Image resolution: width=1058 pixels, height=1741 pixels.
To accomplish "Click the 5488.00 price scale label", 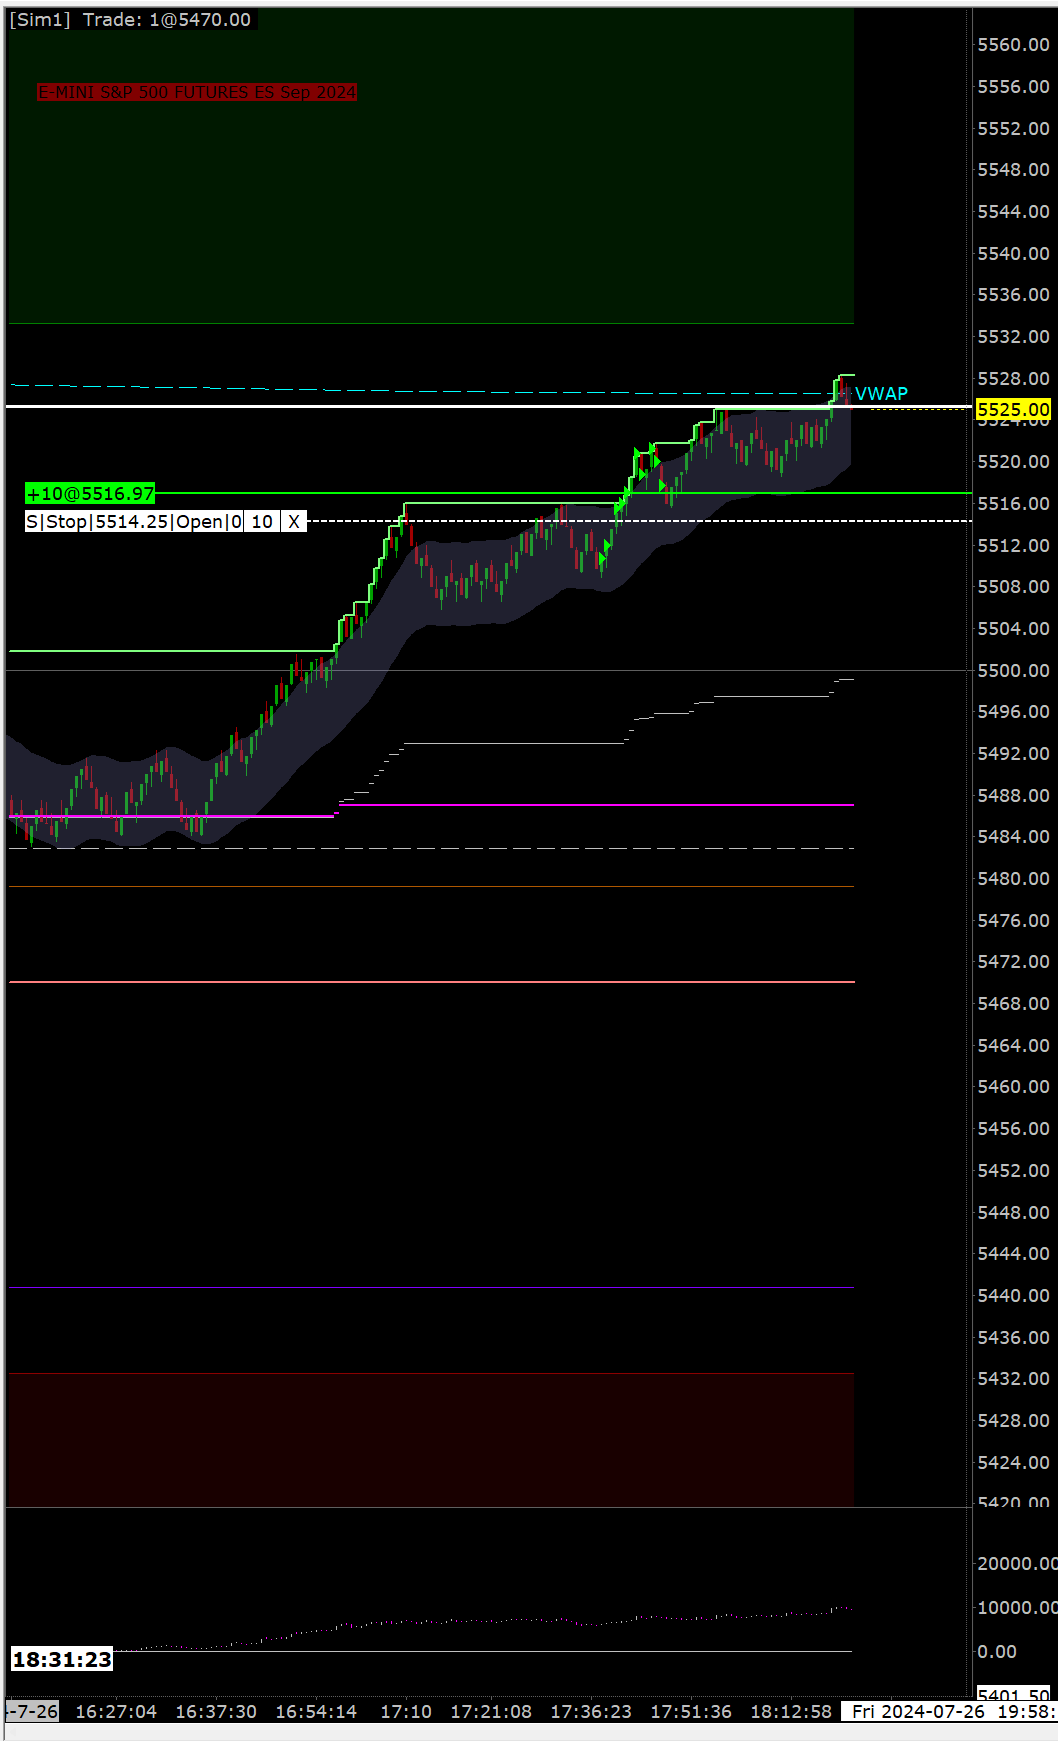I will (1013, 796).
